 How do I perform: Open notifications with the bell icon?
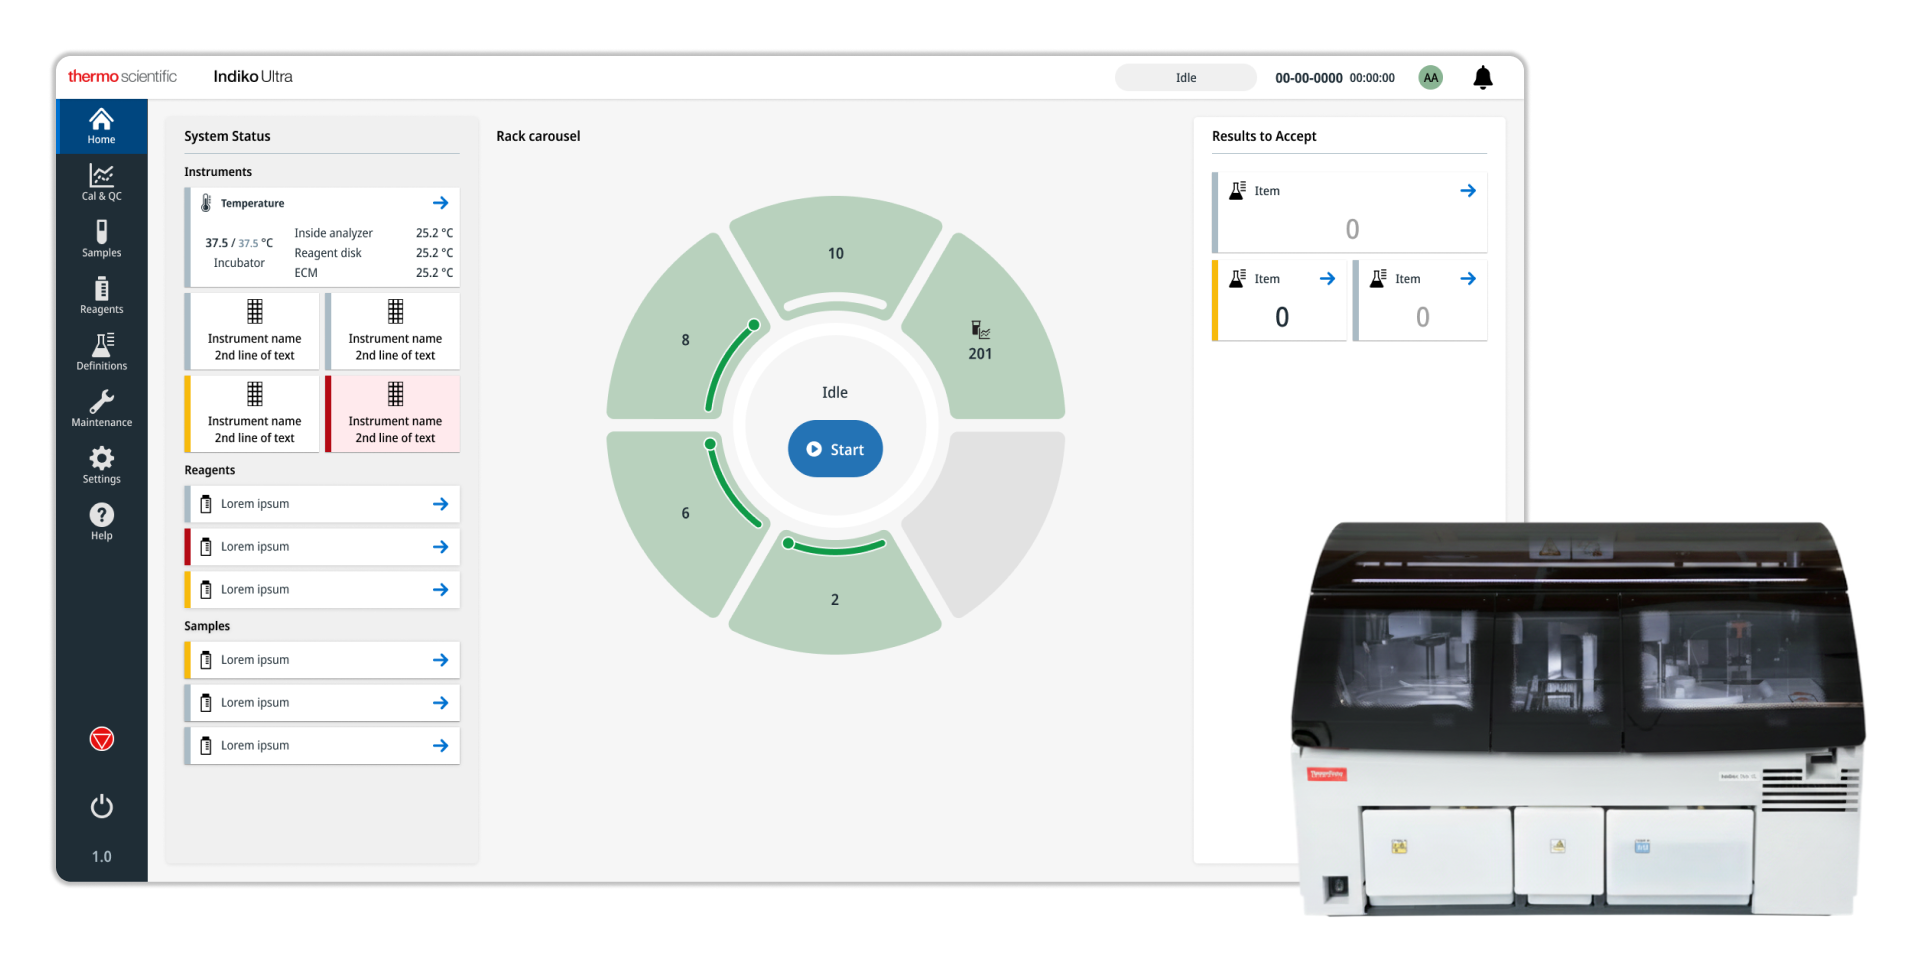(1483, 77)
